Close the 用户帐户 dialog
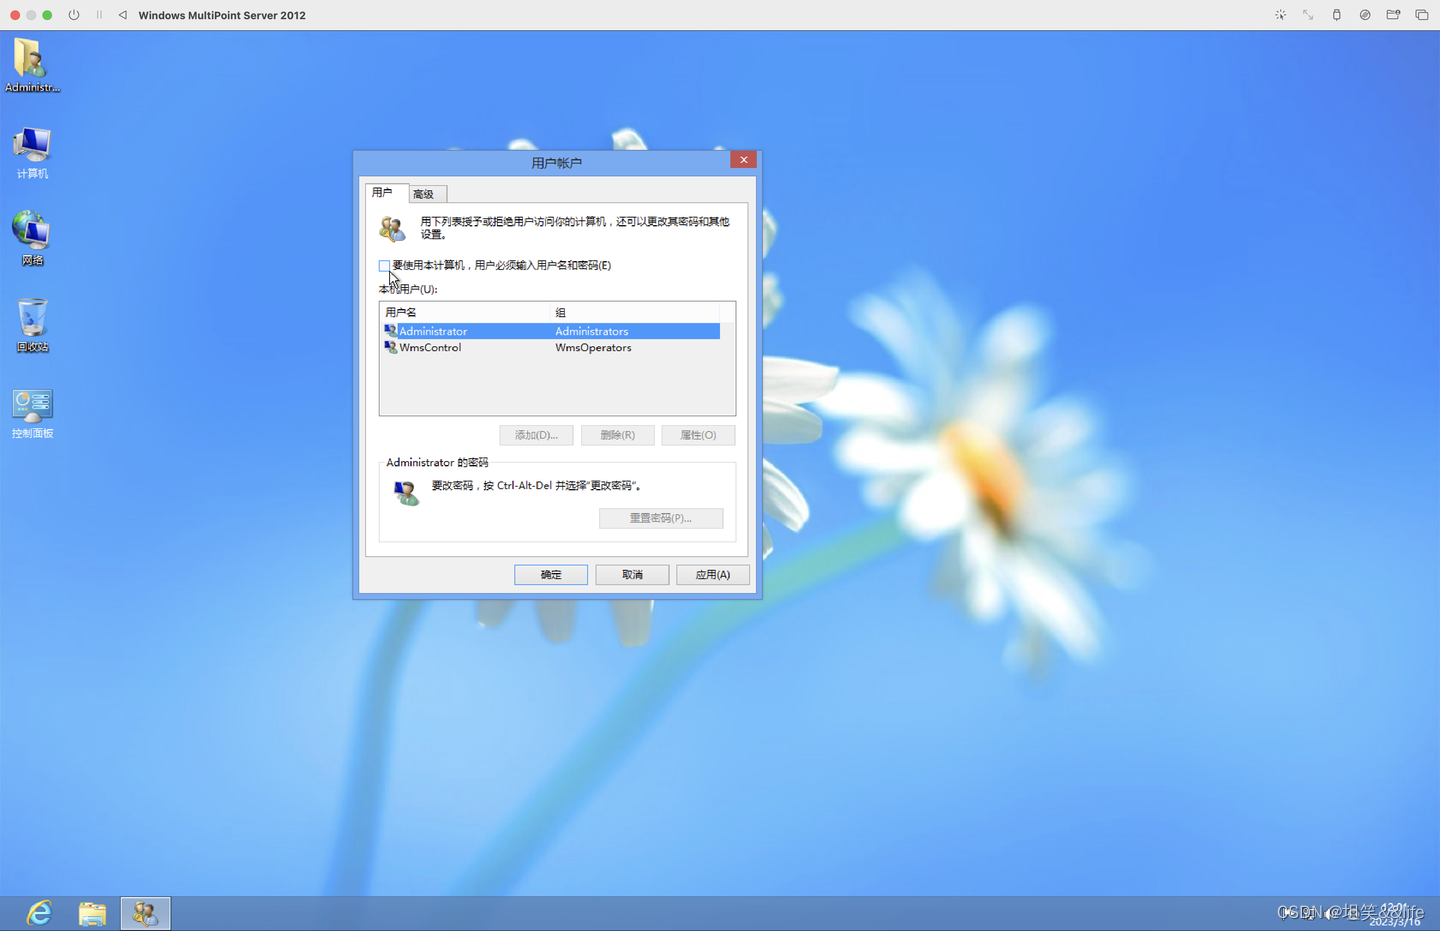This screenshot has height=931, width=1440. coord(743,160)
